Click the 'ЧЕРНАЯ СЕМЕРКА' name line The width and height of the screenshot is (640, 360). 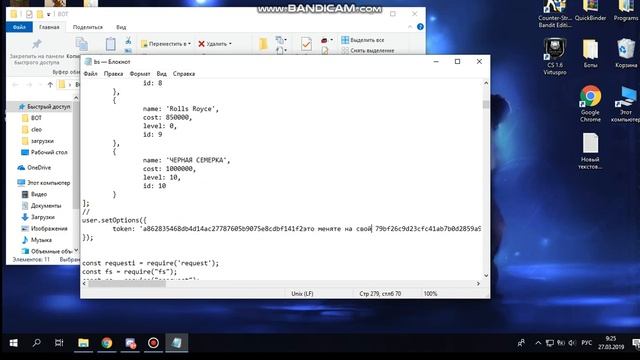pos(186,160)
